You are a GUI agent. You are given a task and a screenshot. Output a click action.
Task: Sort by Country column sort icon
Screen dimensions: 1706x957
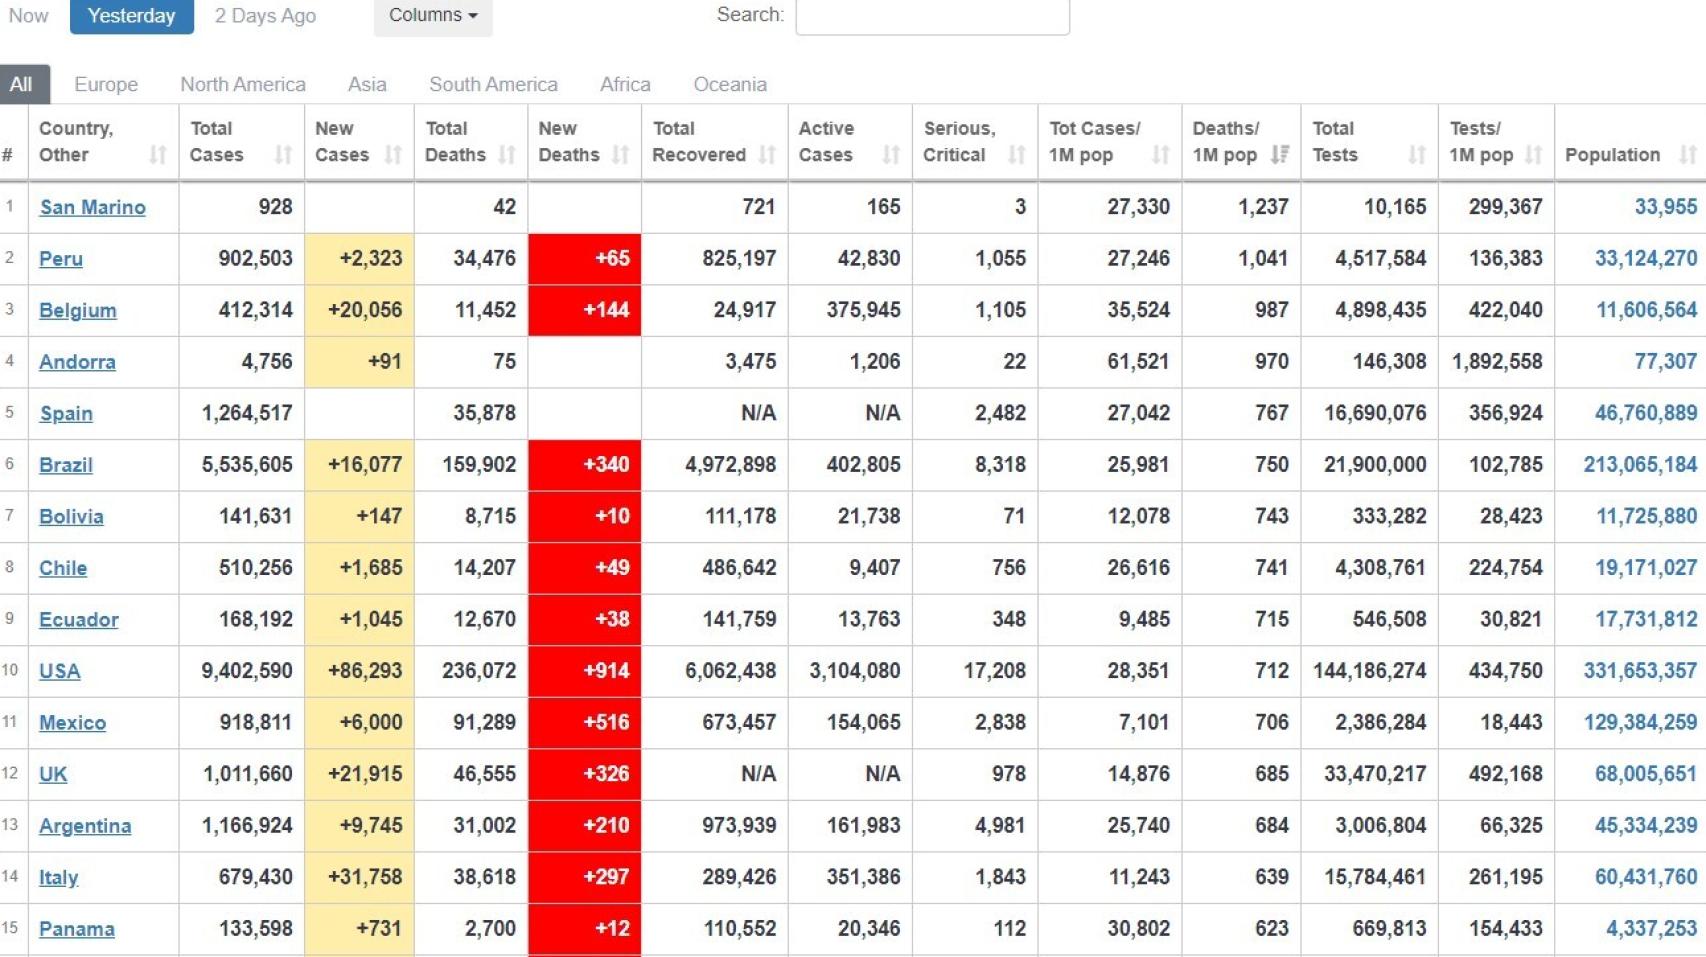(158, 155)
